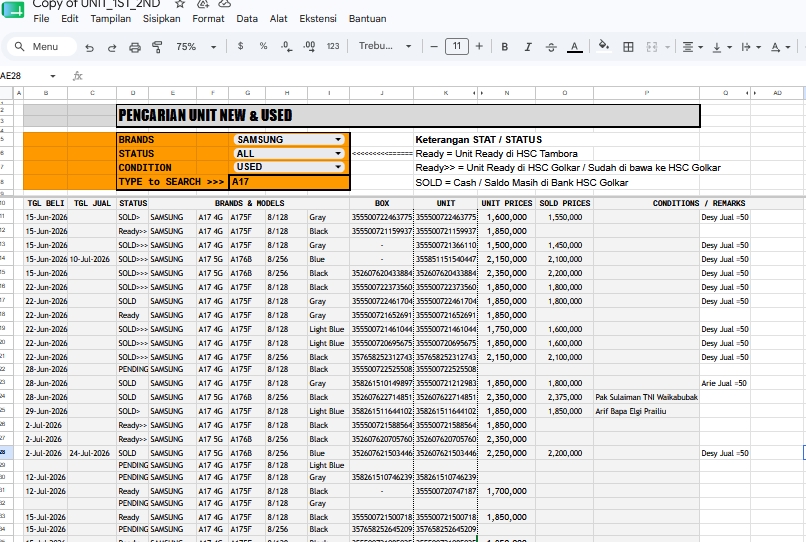Open the Trebuchet font family dropdown
Image resolution: width=806 pixels, height=542 pixels.
coord(384,46)
